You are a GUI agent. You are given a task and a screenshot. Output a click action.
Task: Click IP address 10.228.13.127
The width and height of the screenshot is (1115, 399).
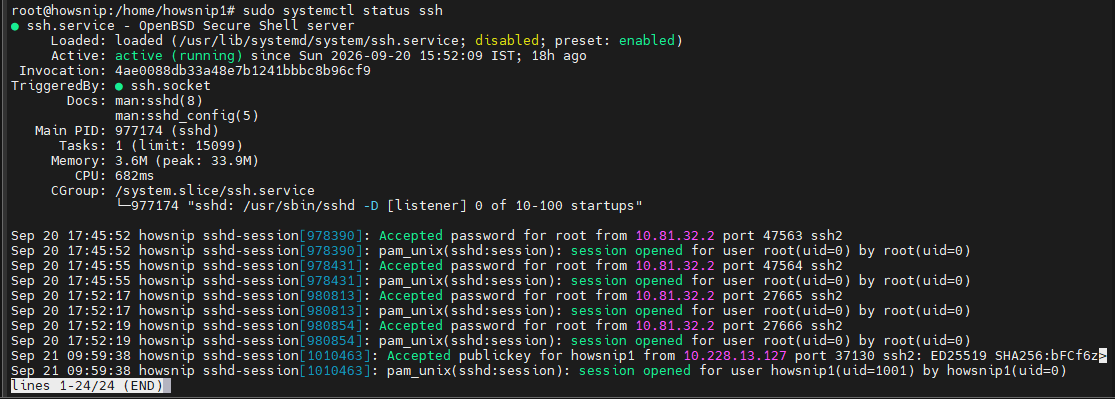(734, 355)
